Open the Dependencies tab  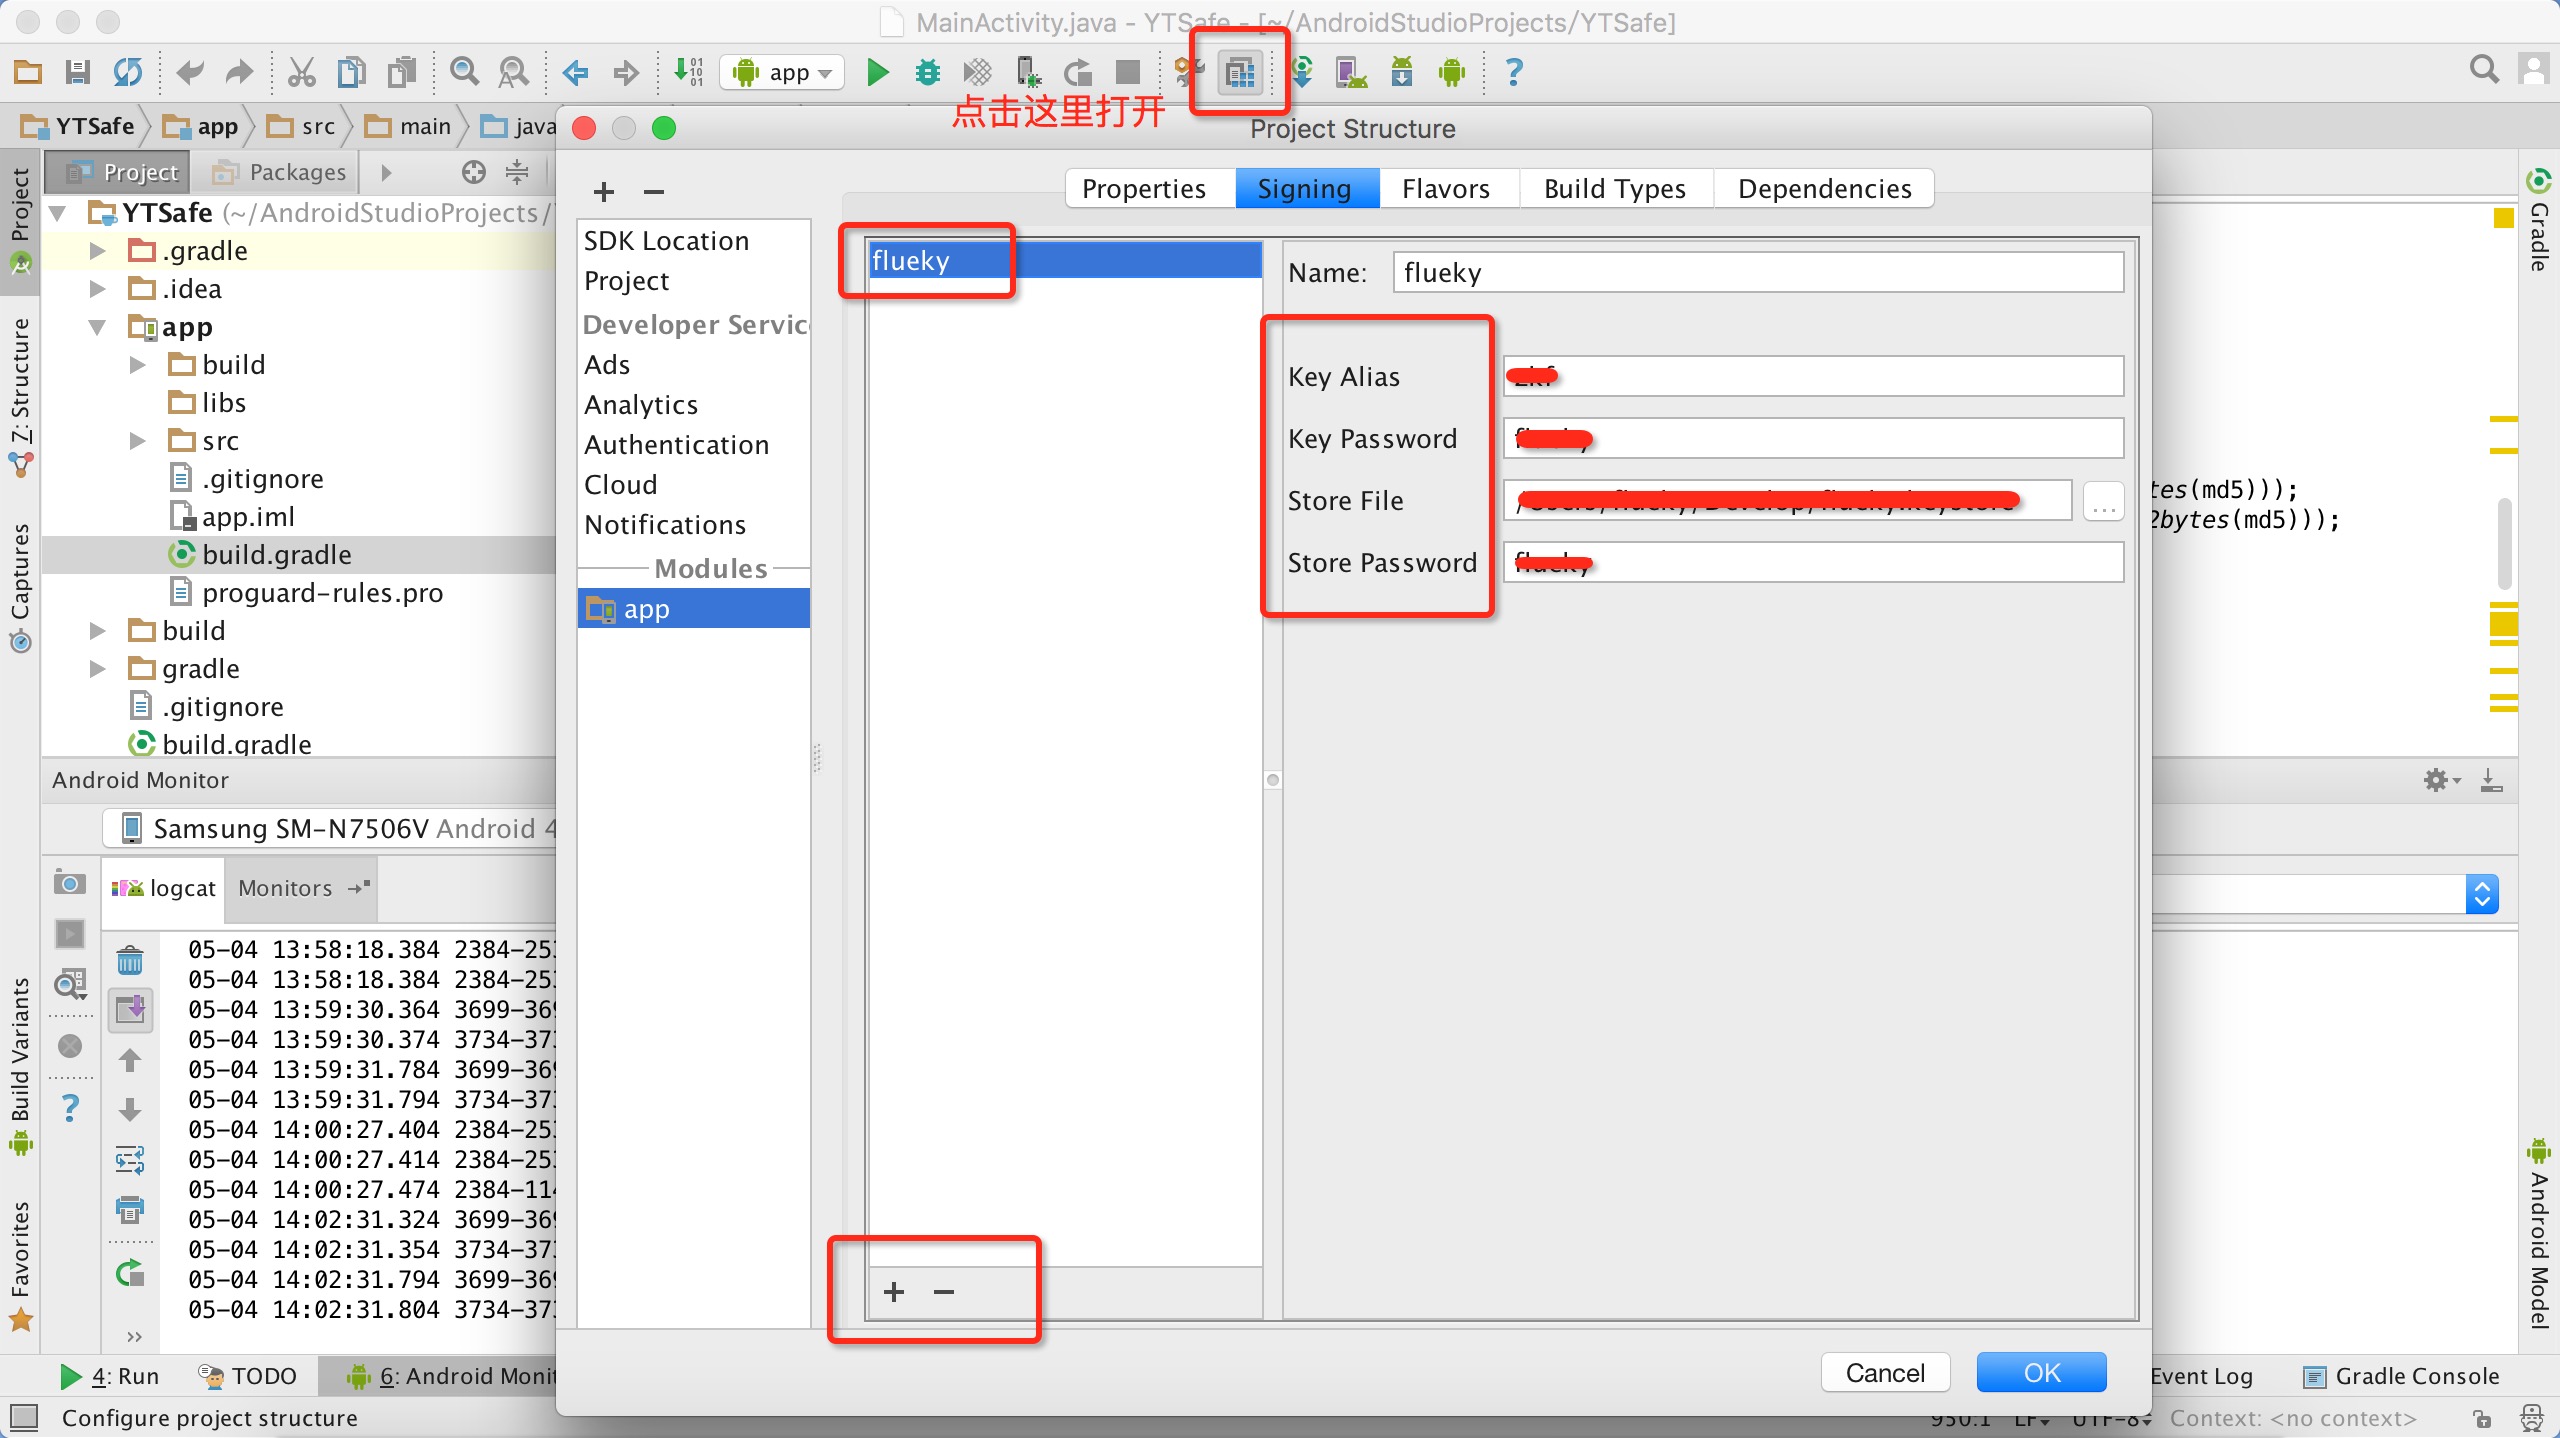point(1824,188)
